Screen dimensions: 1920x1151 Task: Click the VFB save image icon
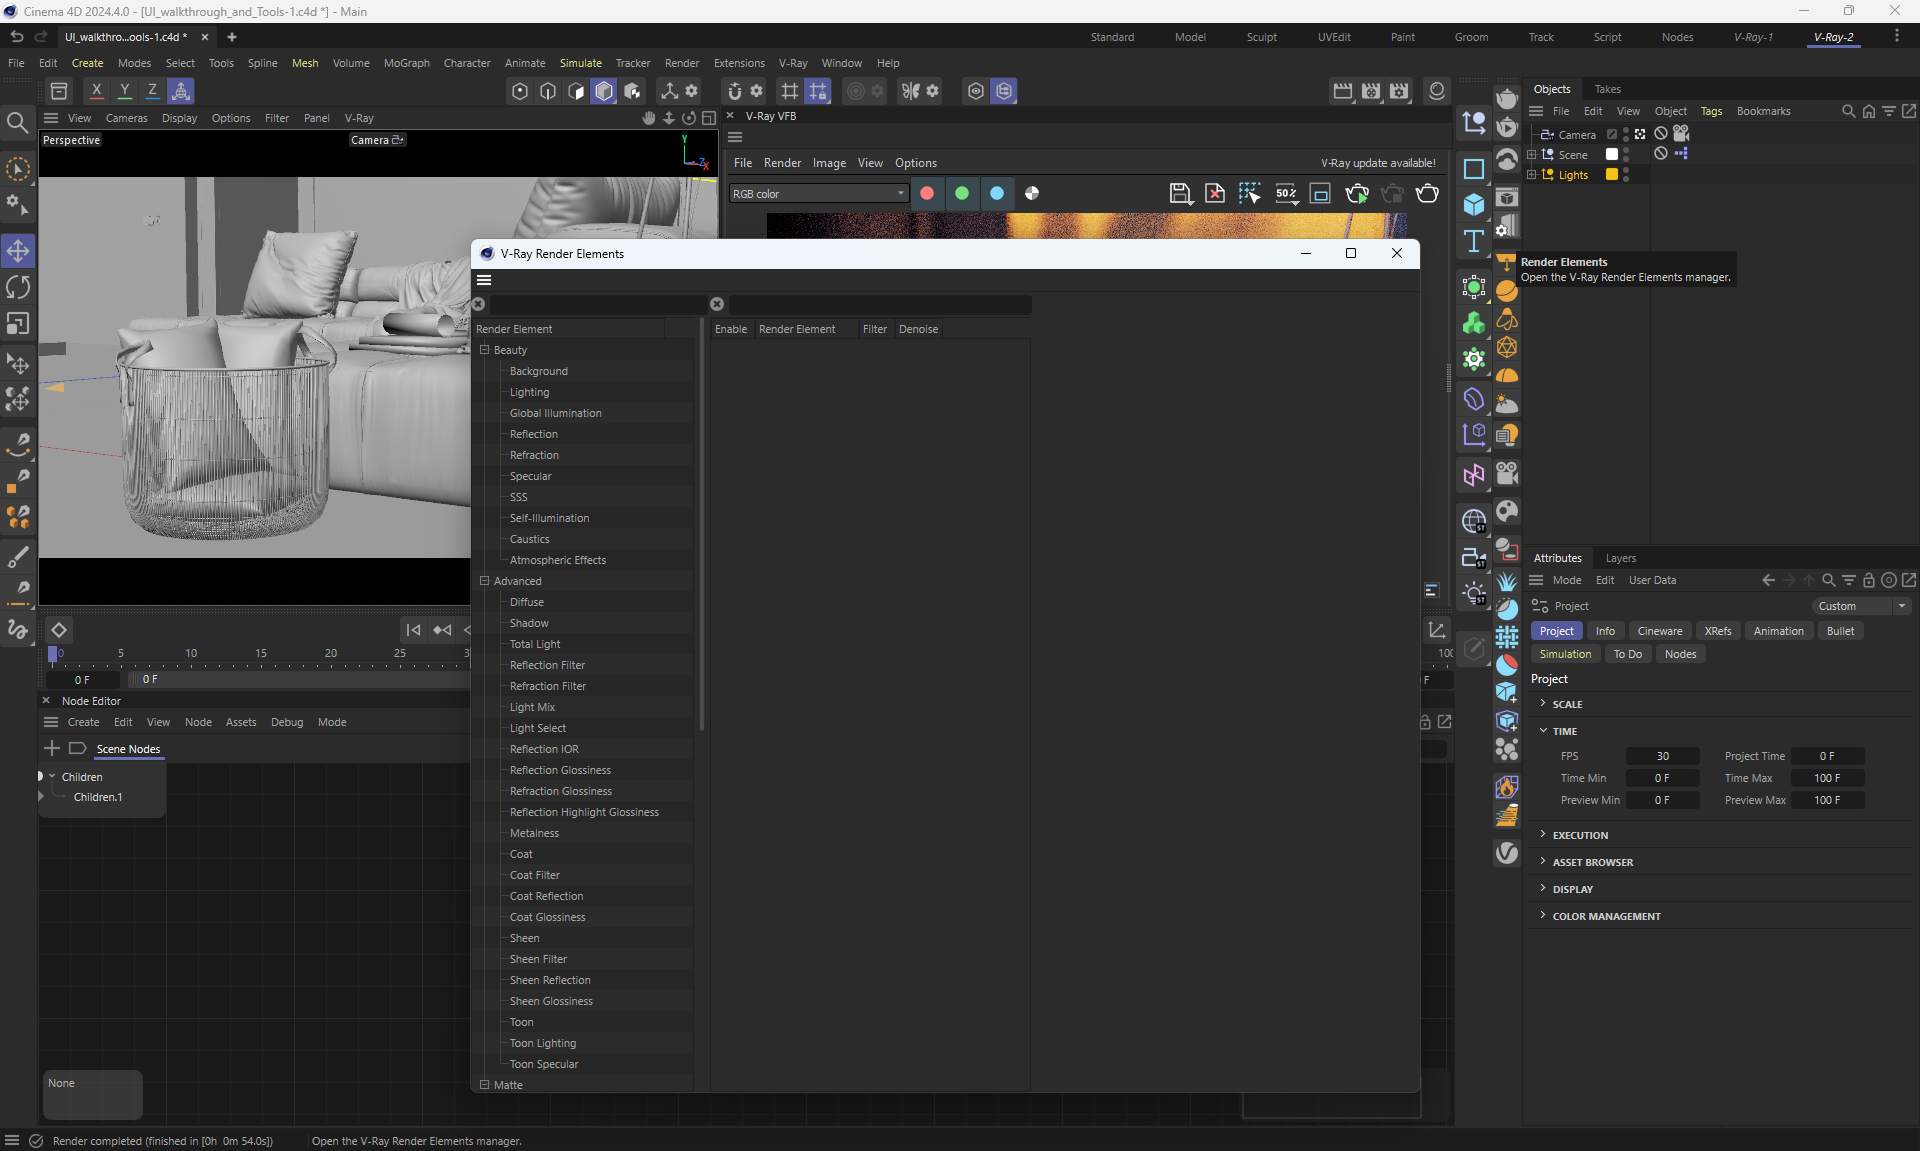[x=1180, y=194]
